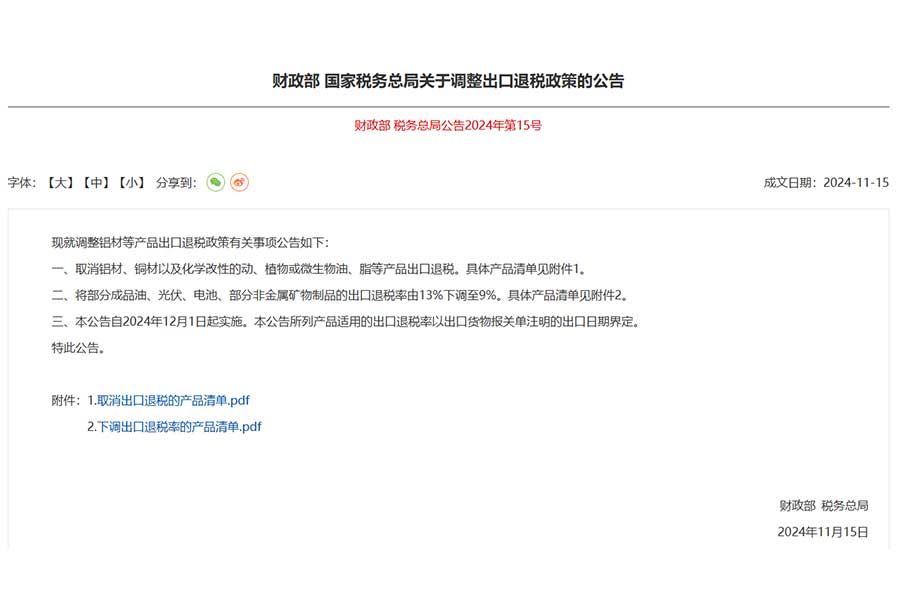Click signature 财政部 税务总局
The width and height of the screenshot is (900, 600).
point(824,505)
